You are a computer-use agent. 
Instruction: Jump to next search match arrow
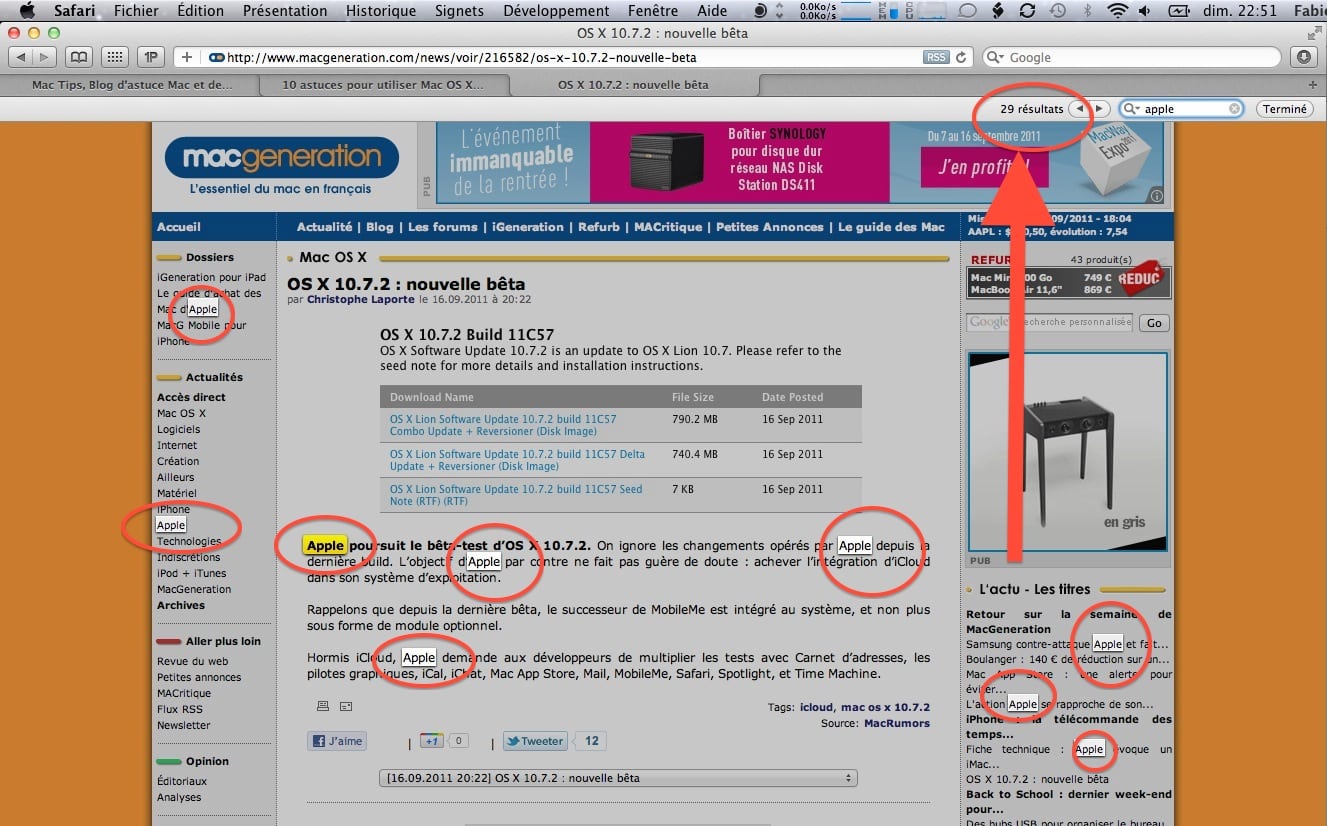click(1100, 109)
